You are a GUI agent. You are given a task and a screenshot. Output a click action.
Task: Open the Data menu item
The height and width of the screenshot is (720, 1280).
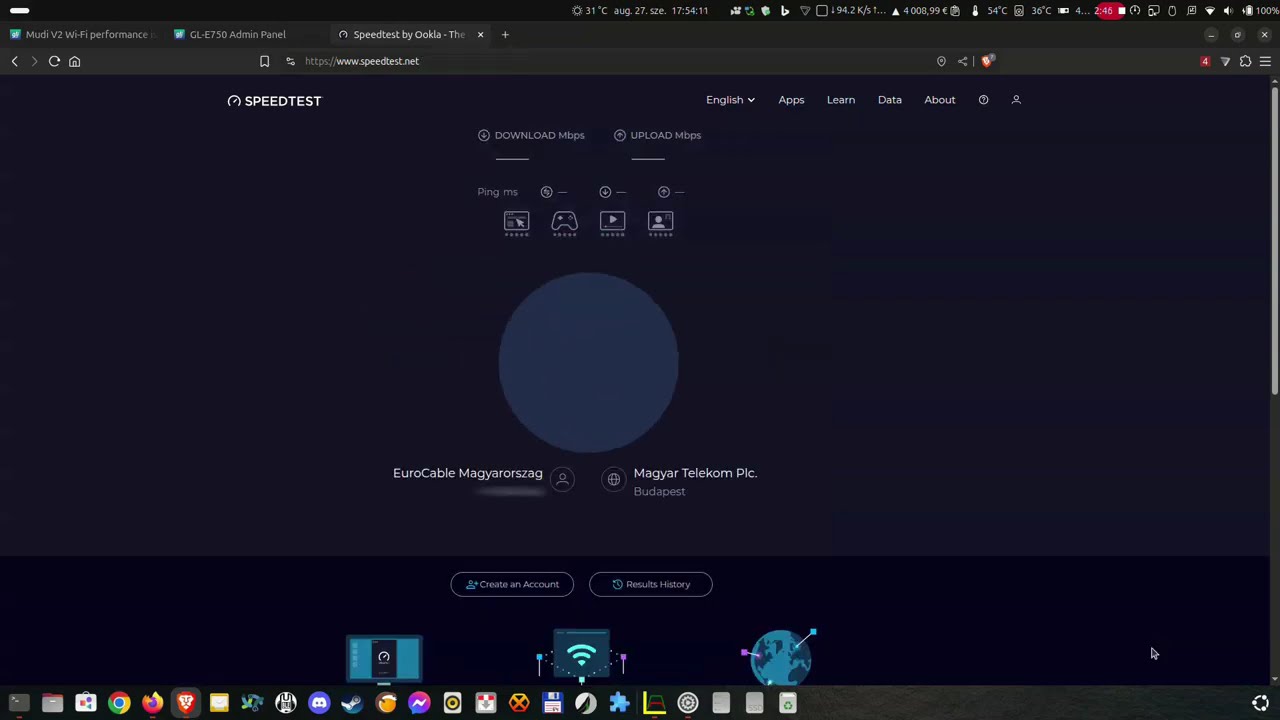(890, 100)
